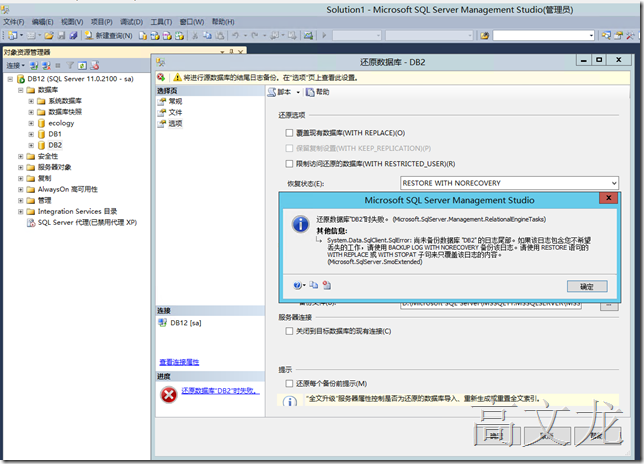Image resolution: width=644 pixels, height=464 pixels.
Task: Click the Disconnect icon in Object Explorer
Action: pos(46,65)
